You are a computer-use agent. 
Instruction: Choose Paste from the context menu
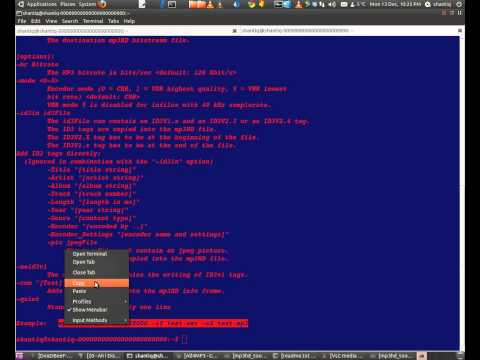coord(96,291)
